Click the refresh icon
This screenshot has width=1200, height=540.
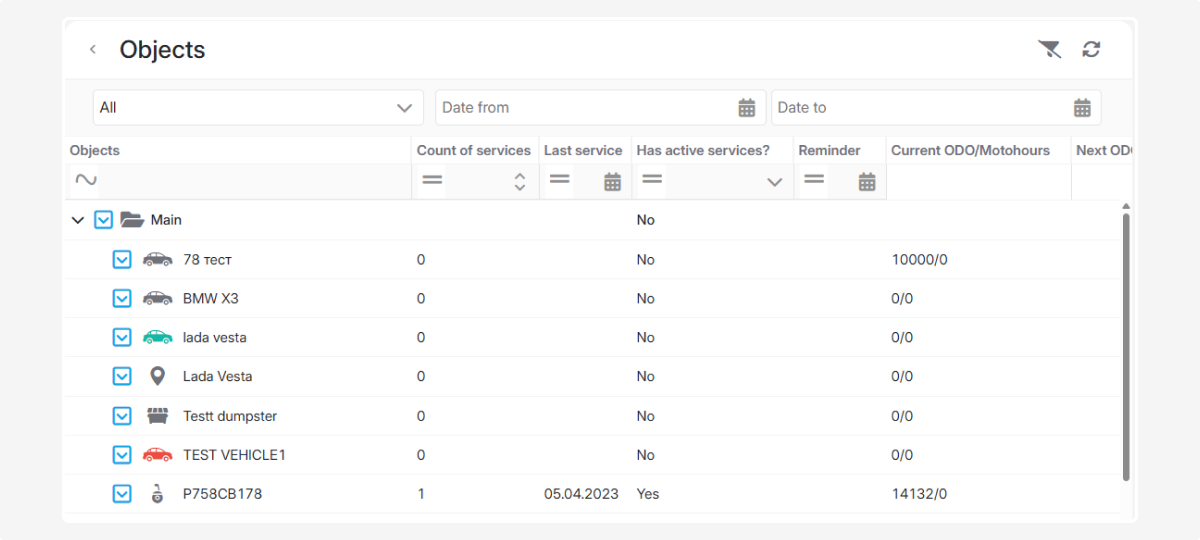pos(1091,49)
